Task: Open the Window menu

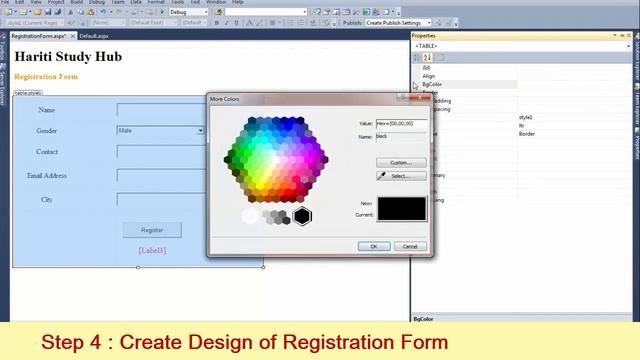Action: click(x=216, y=2)
